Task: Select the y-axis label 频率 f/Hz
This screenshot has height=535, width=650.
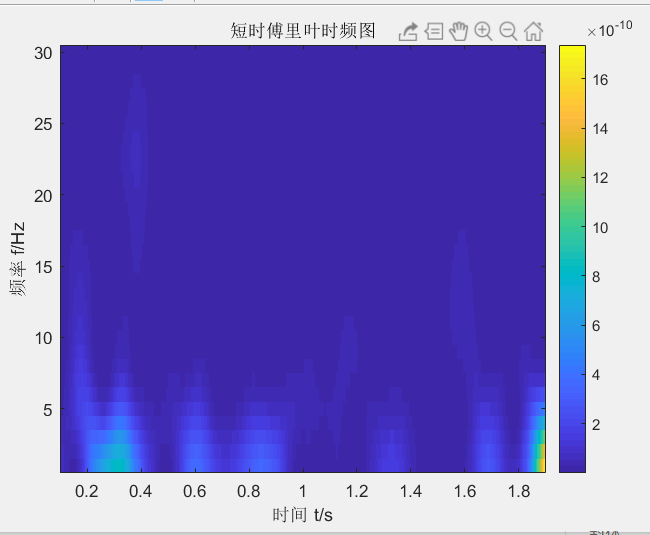Action: [x=17, y=259]
